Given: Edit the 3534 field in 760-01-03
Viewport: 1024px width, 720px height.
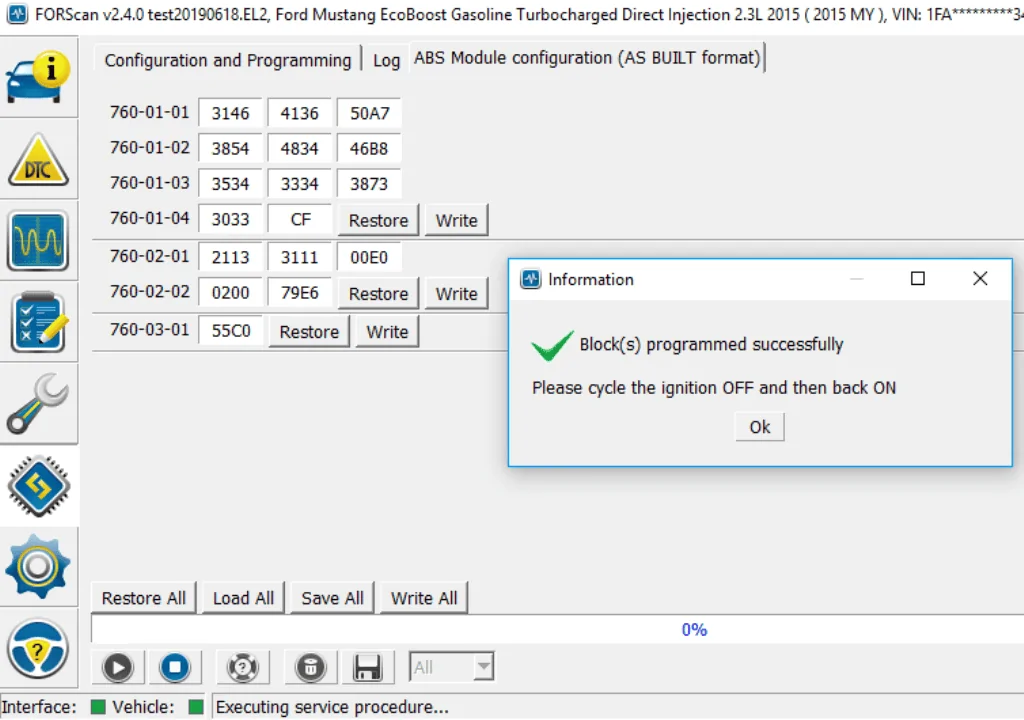Looking at the screenshot, I should (231, 184).
